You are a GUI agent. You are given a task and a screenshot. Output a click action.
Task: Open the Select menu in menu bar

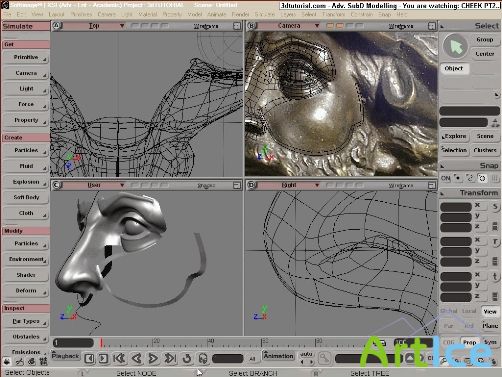click(x=308, y=14)
